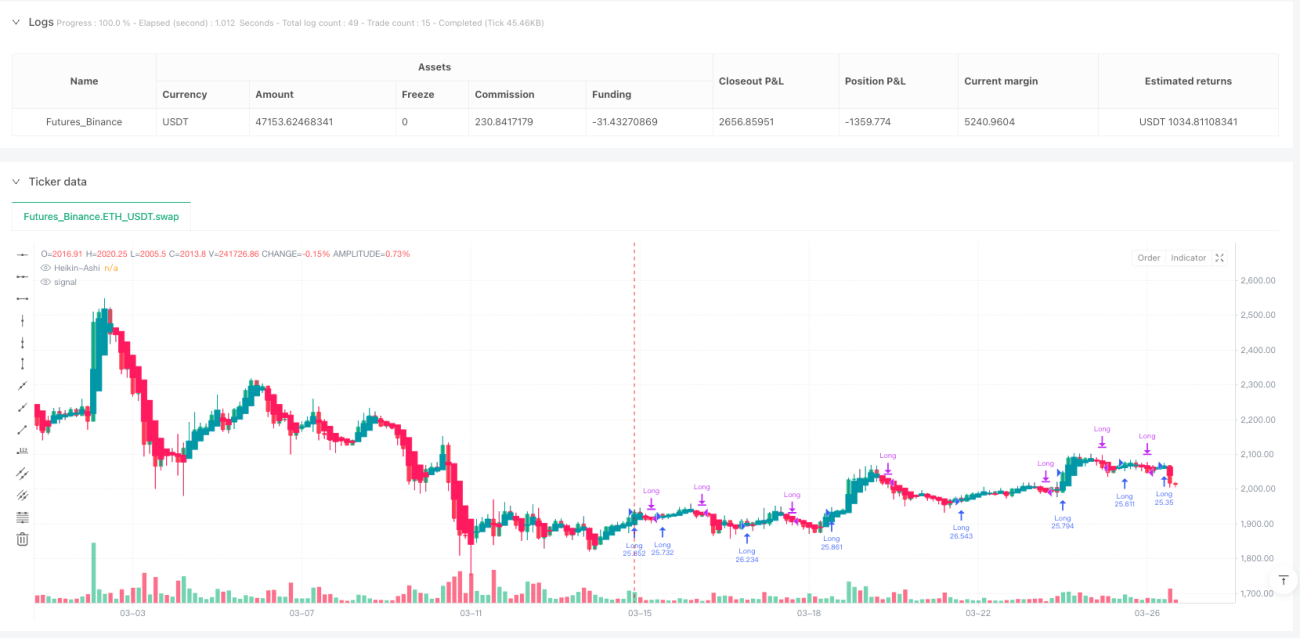
Task: Toggle the Order overlay button
Action: (1148, 258)
